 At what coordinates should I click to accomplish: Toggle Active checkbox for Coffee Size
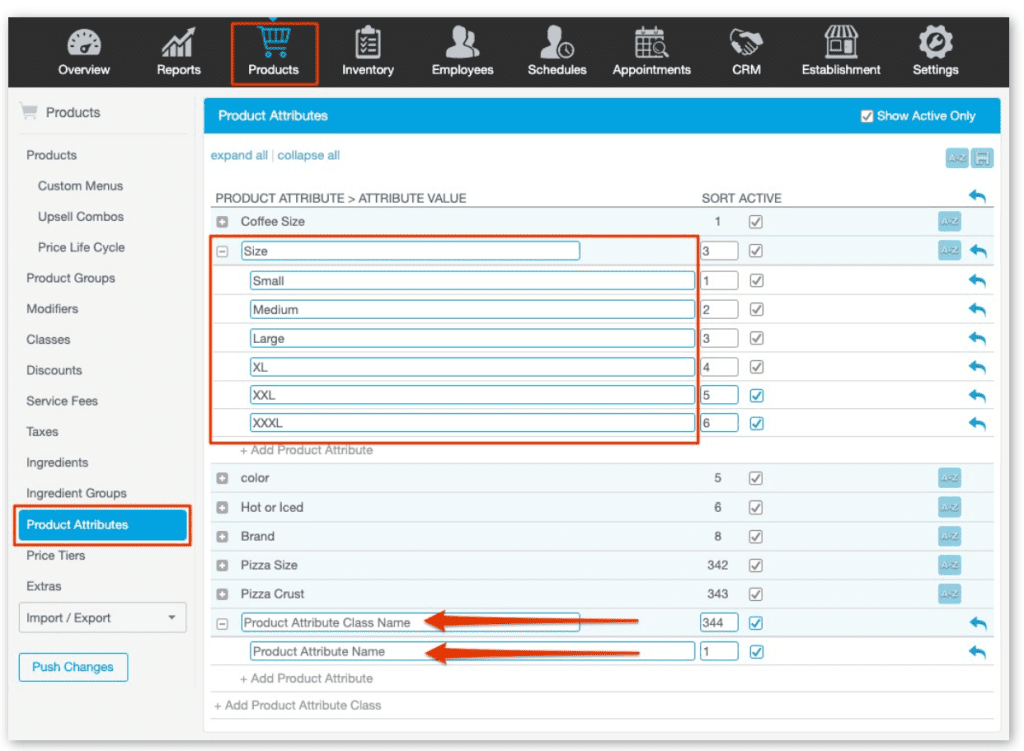(x=756, y=222)
